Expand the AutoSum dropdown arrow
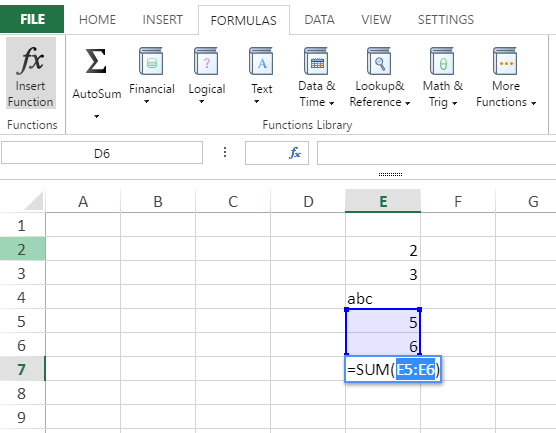556x433 pixels. 96,116
